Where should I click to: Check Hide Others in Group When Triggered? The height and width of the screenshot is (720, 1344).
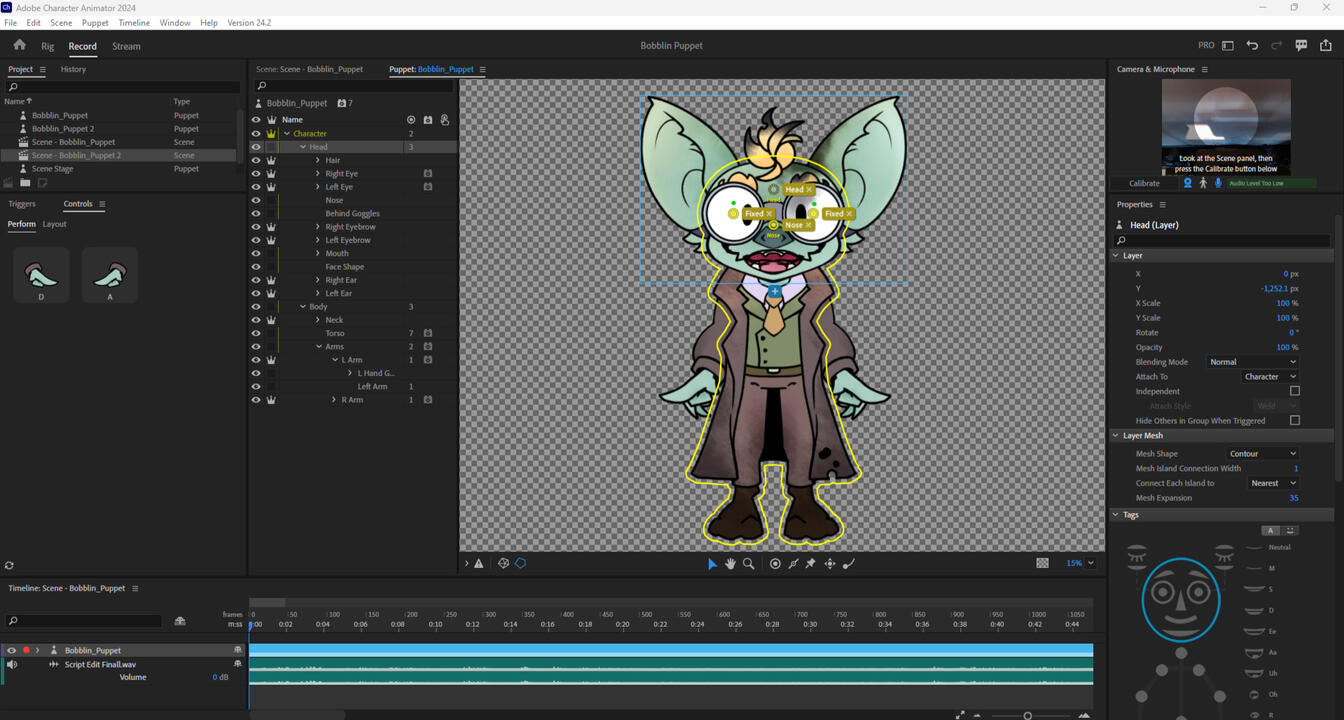[1294, 421]
